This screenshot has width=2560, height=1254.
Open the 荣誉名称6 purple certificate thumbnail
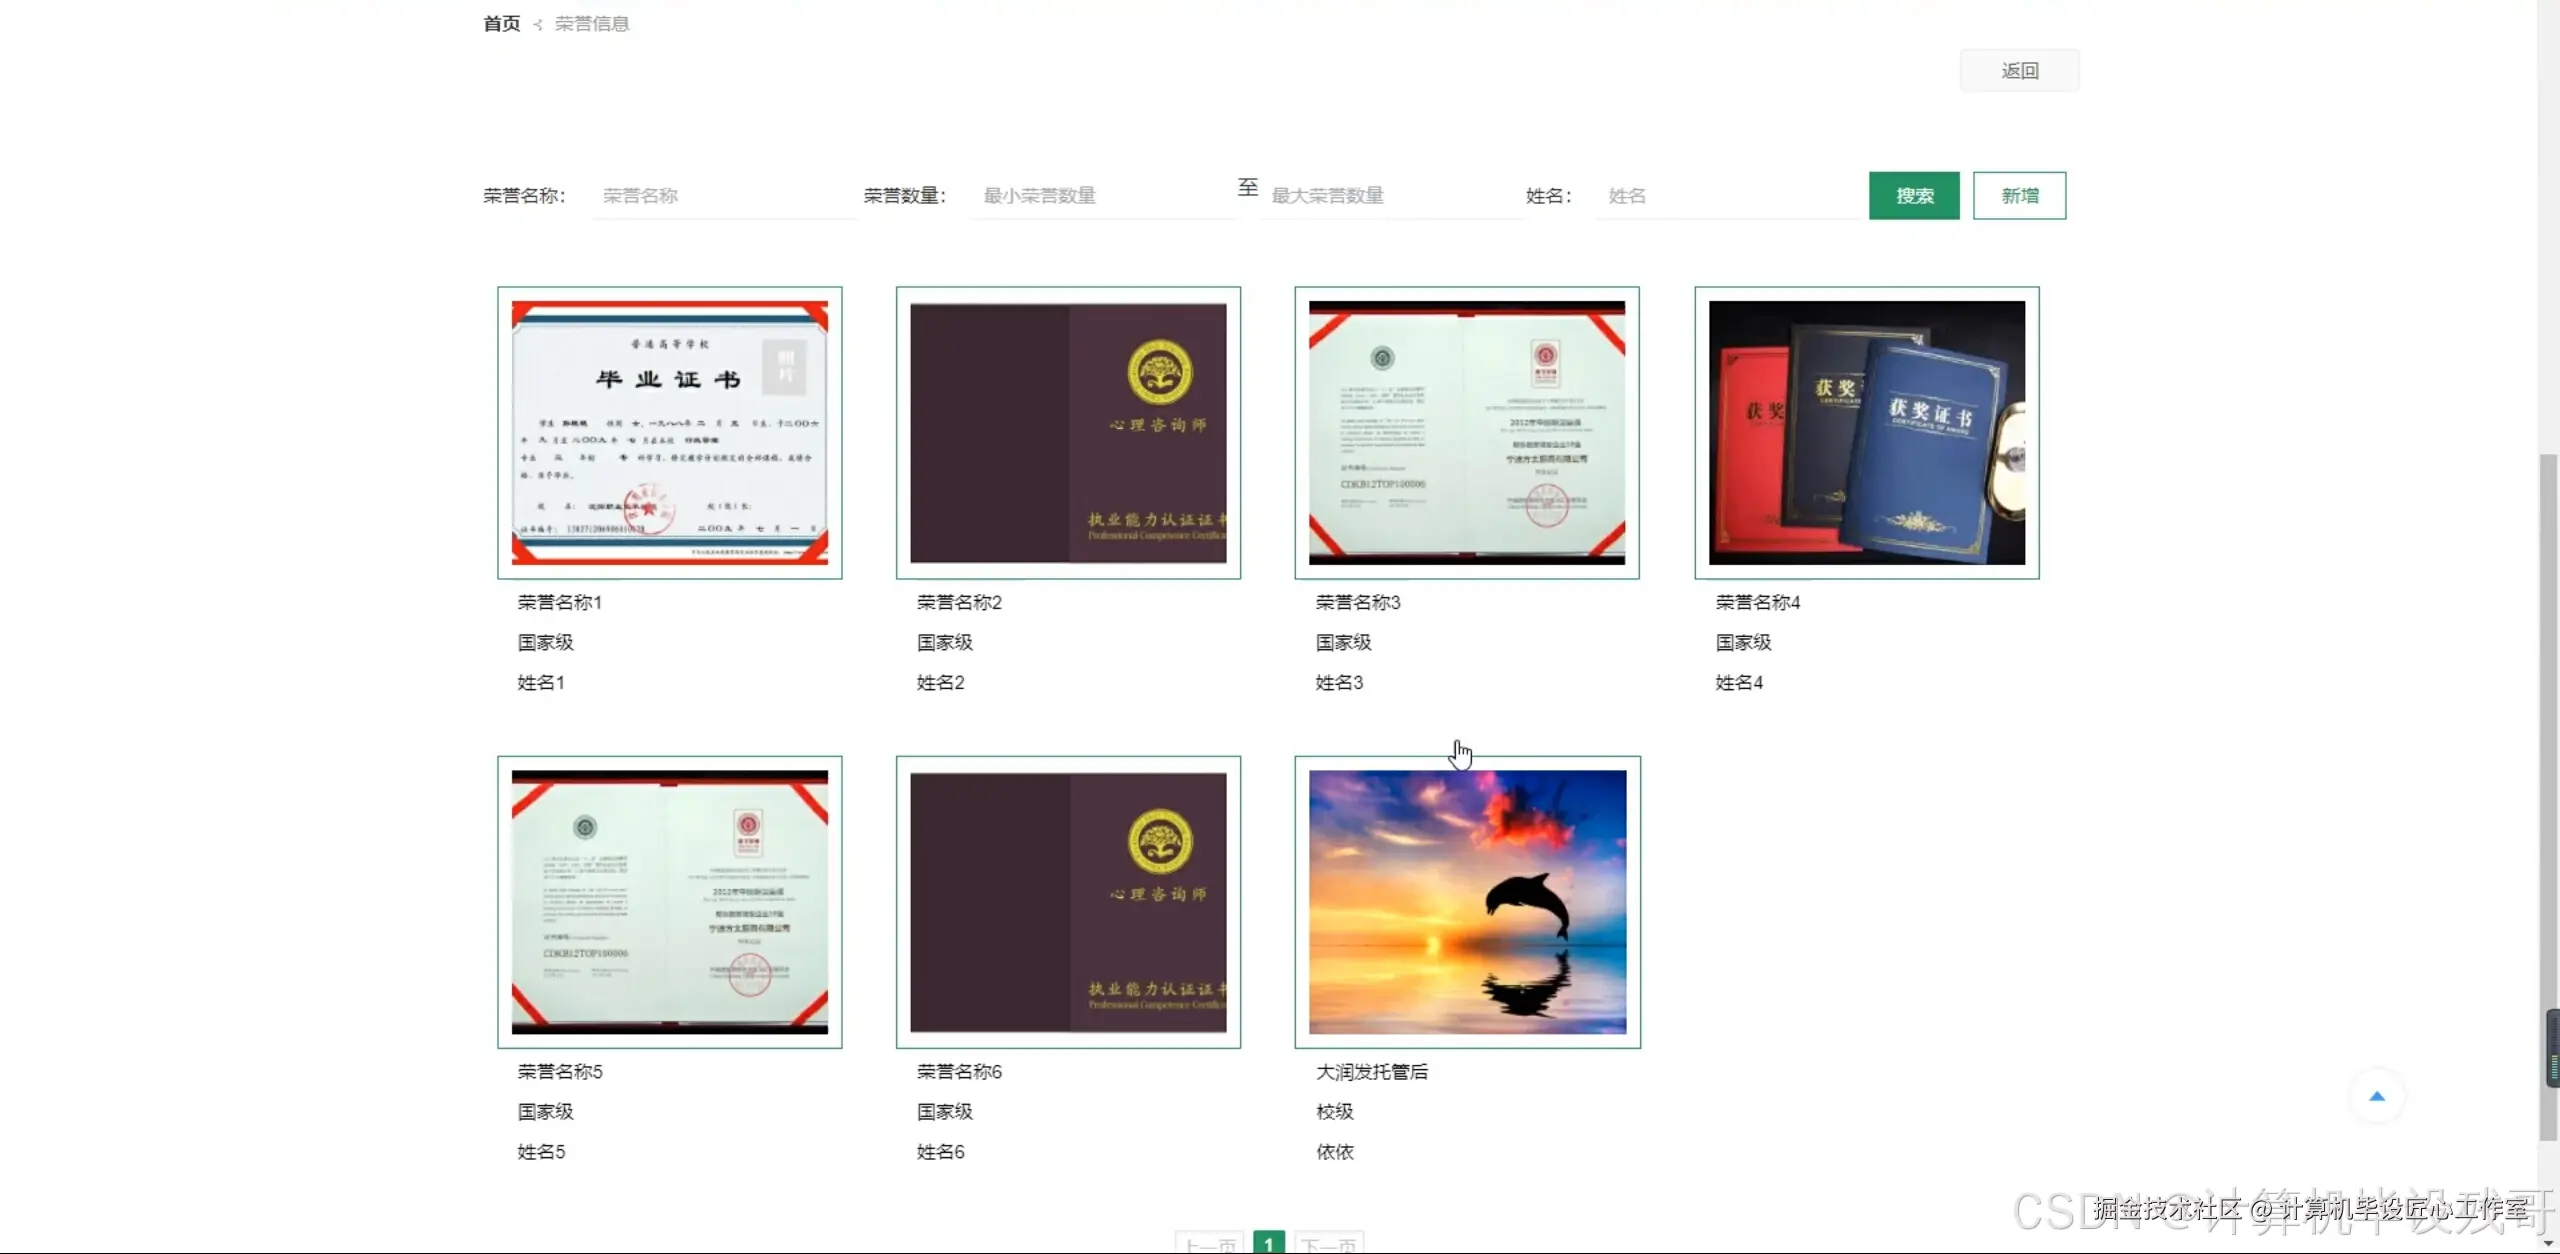[1068, 902]
